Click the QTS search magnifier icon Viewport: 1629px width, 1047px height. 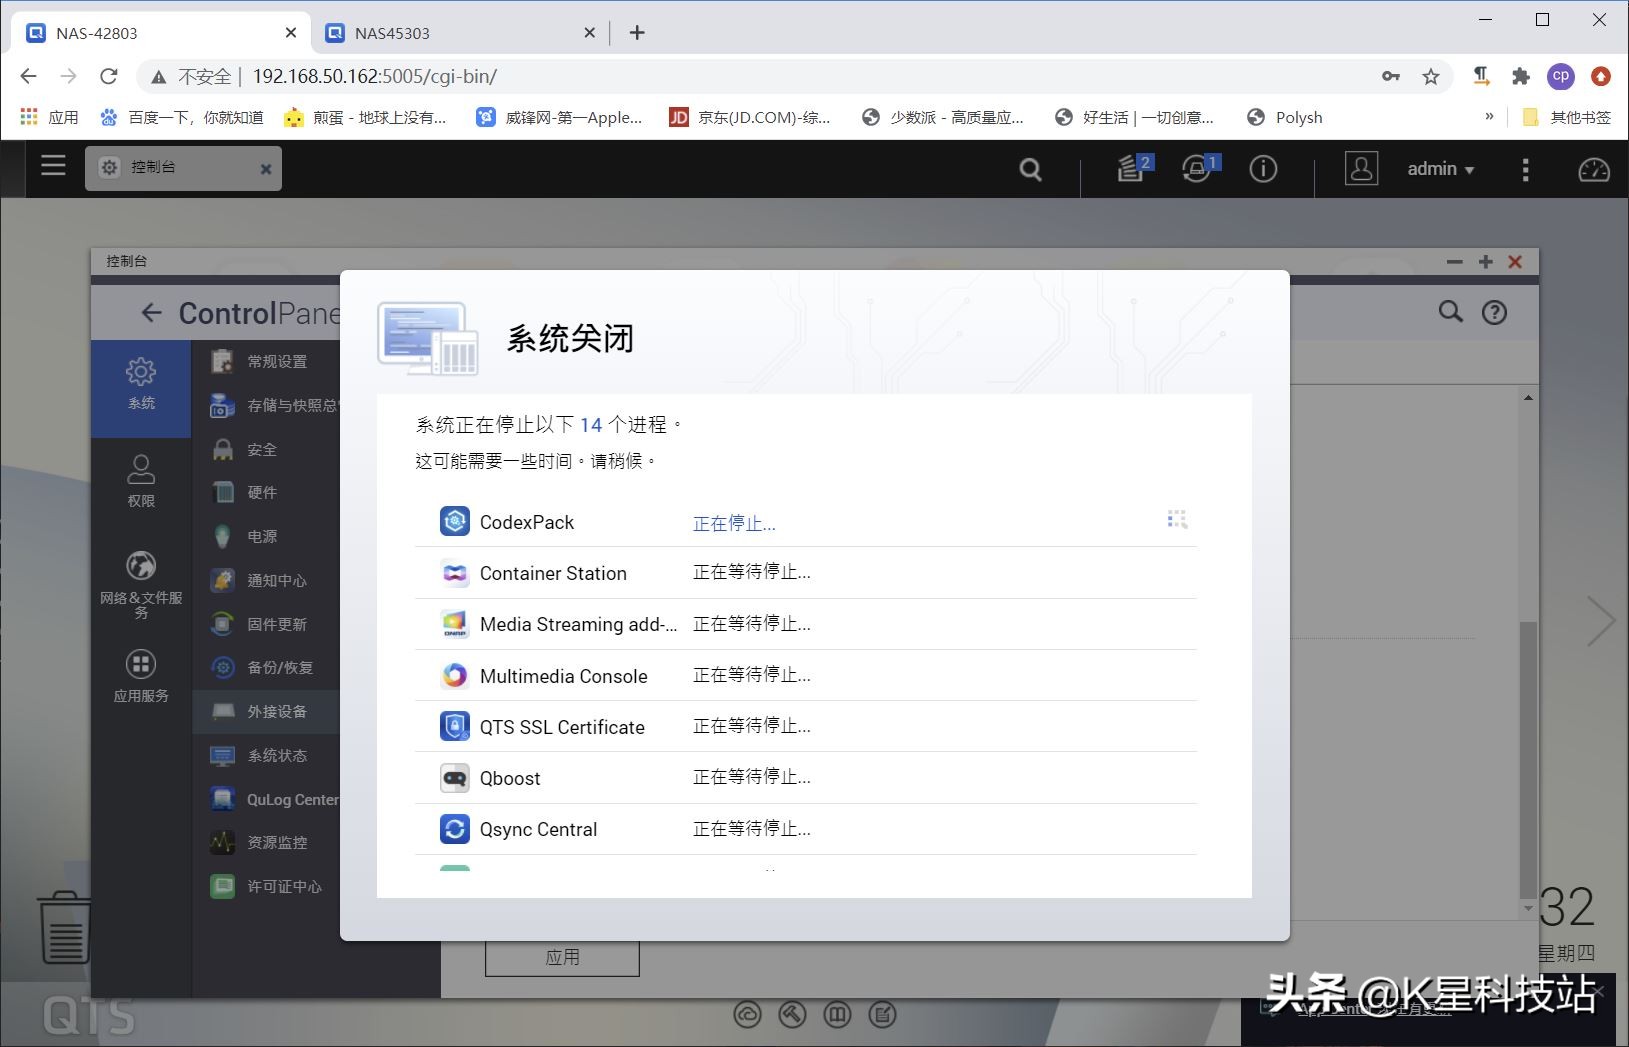1030,169
